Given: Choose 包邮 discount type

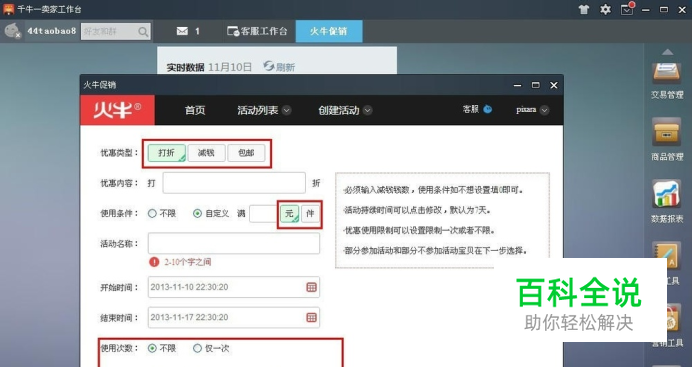Looking at the screenshot, I should coord(246,153).
